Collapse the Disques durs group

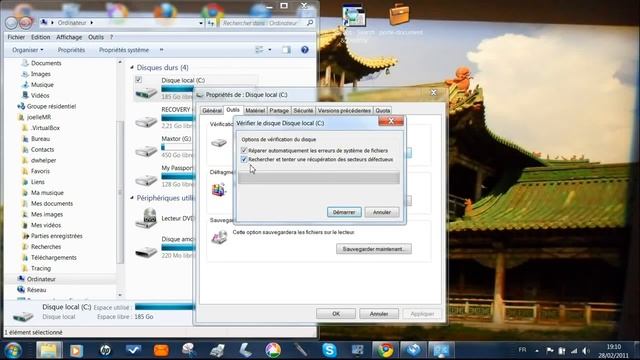(132, 67)
